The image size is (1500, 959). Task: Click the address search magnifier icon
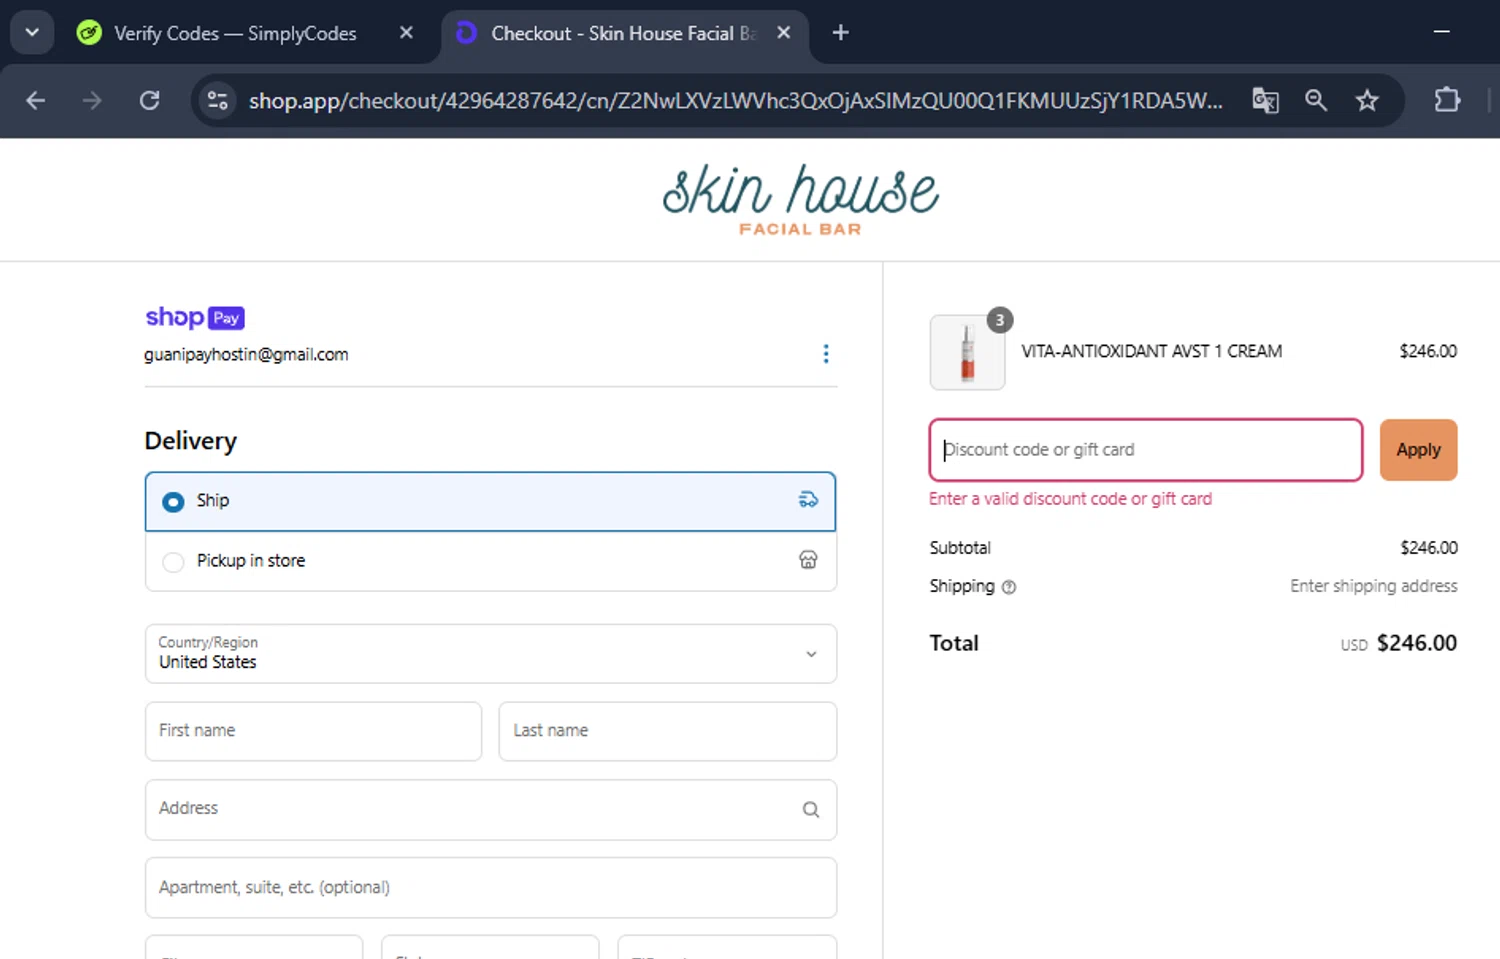[811, 810]
